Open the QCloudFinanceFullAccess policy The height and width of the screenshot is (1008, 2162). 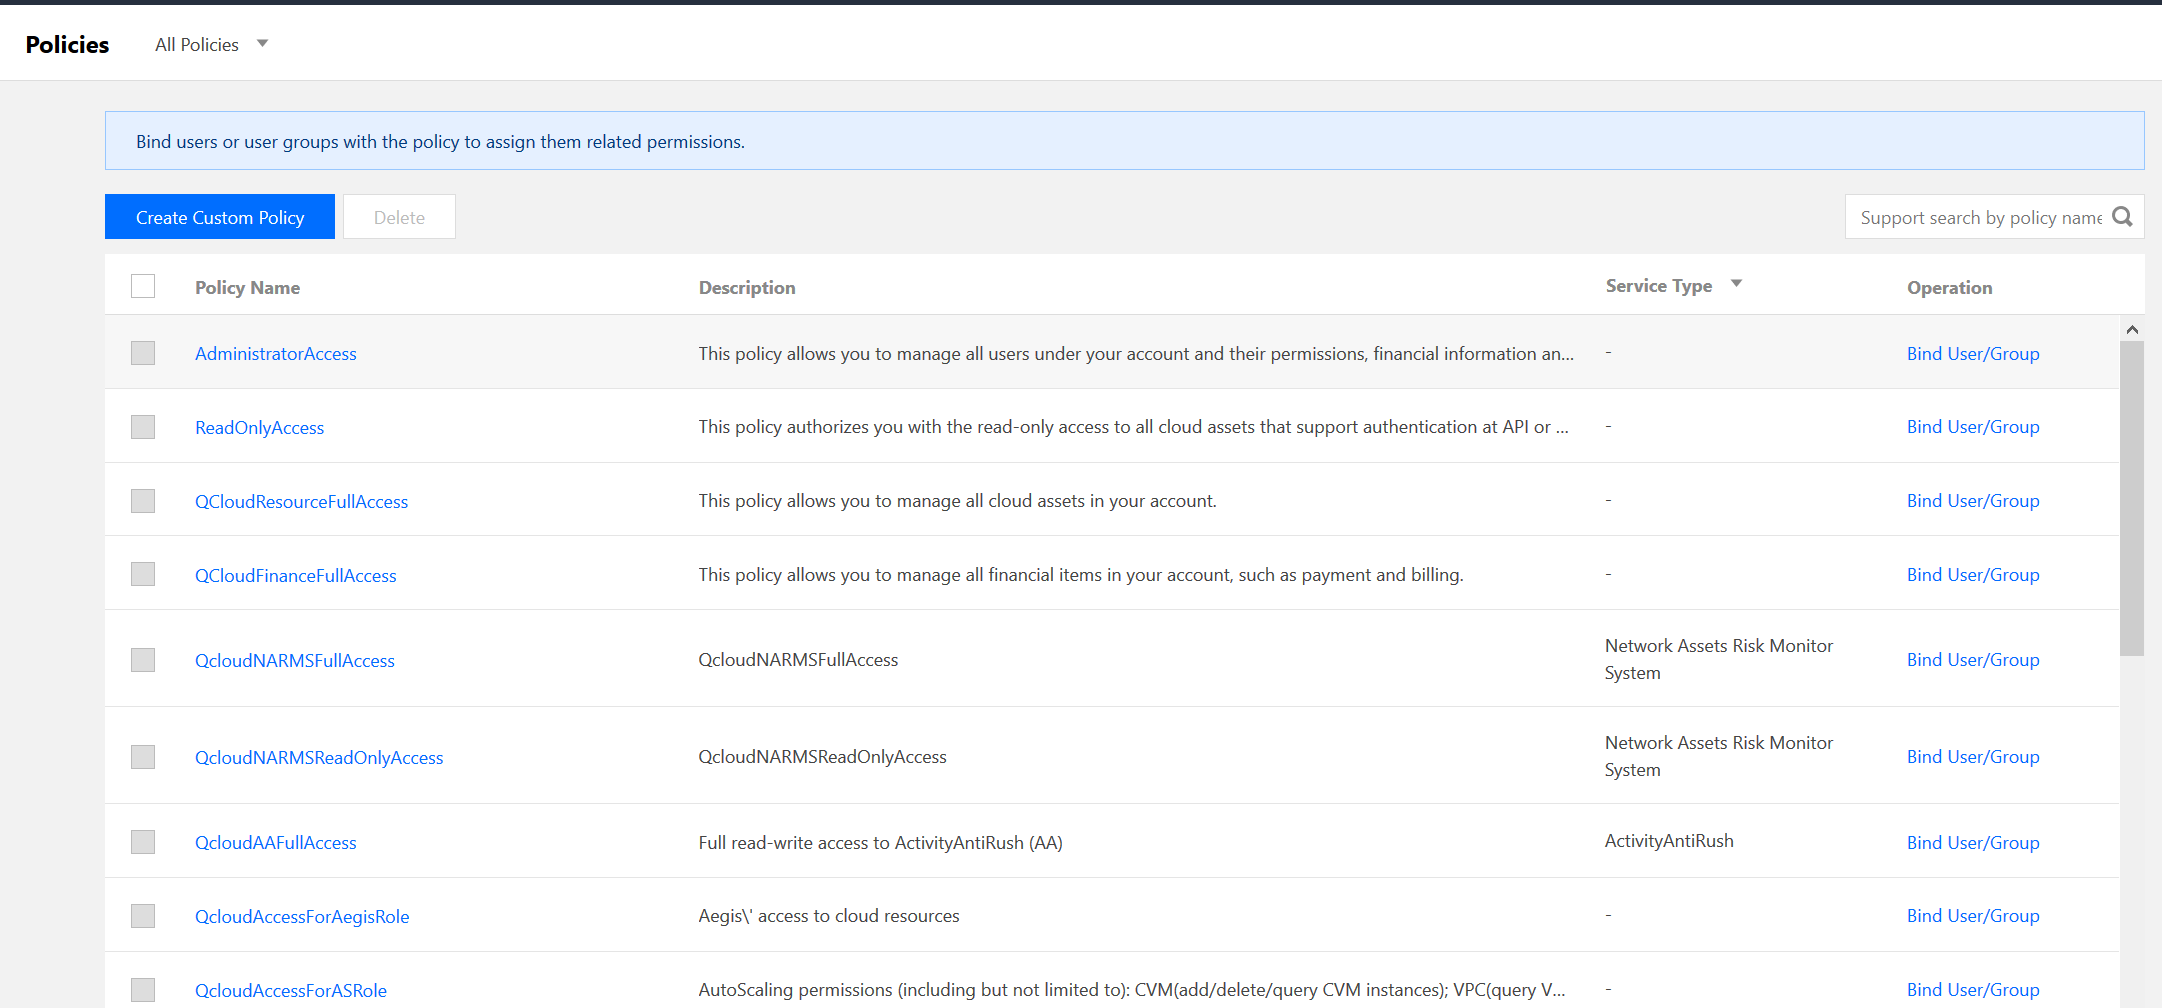coord(295,576)
